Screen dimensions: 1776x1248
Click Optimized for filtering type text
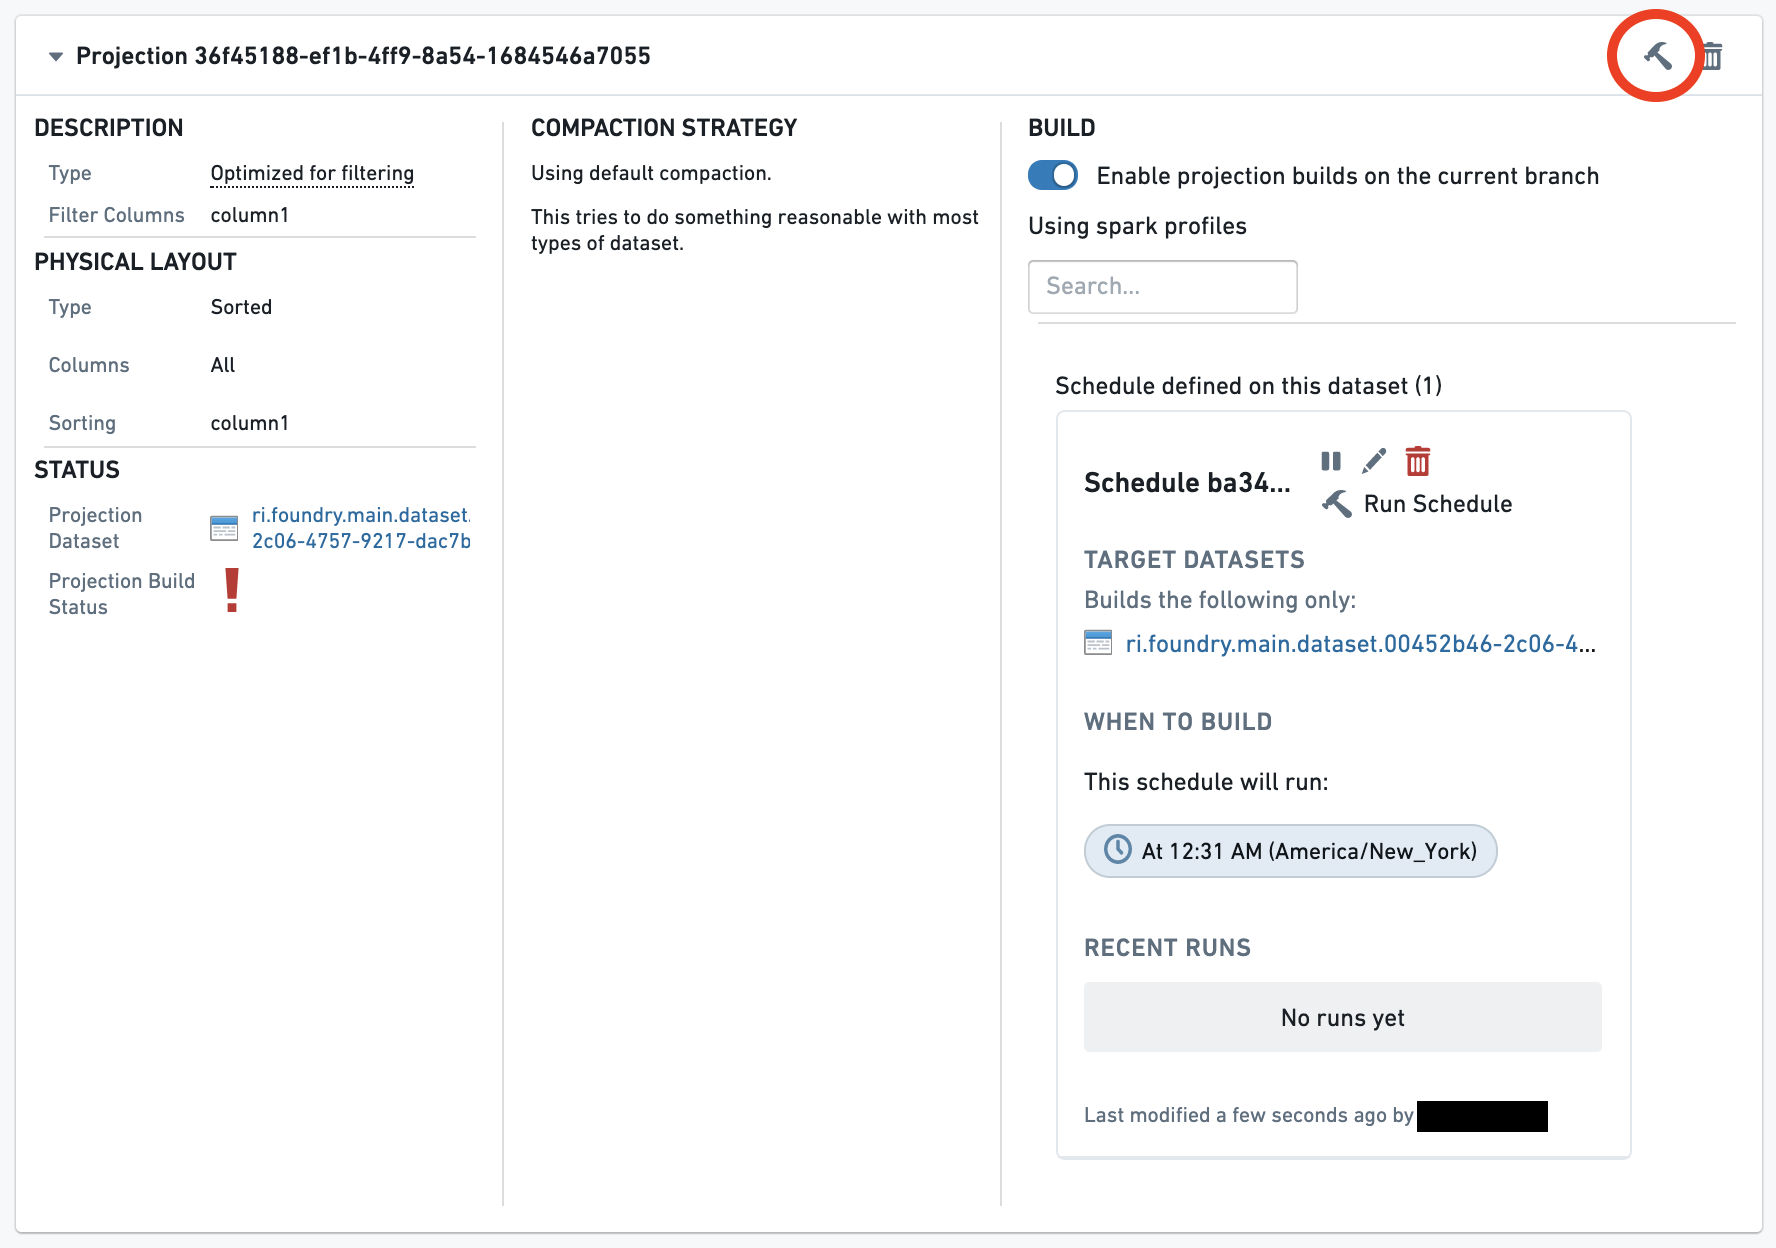pos(312,173)
